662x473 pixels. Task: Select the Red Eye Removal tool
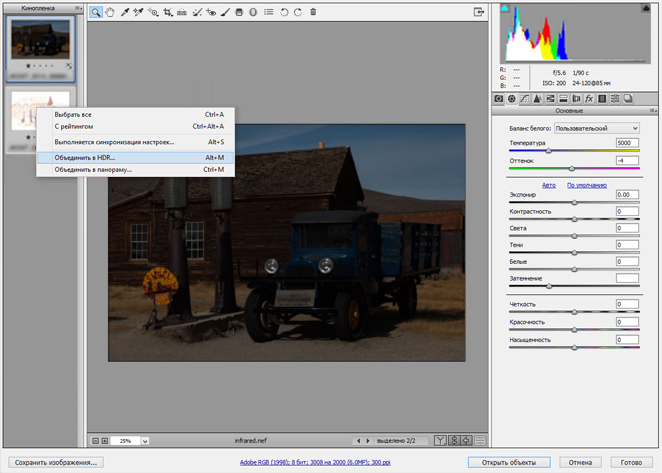211,12
